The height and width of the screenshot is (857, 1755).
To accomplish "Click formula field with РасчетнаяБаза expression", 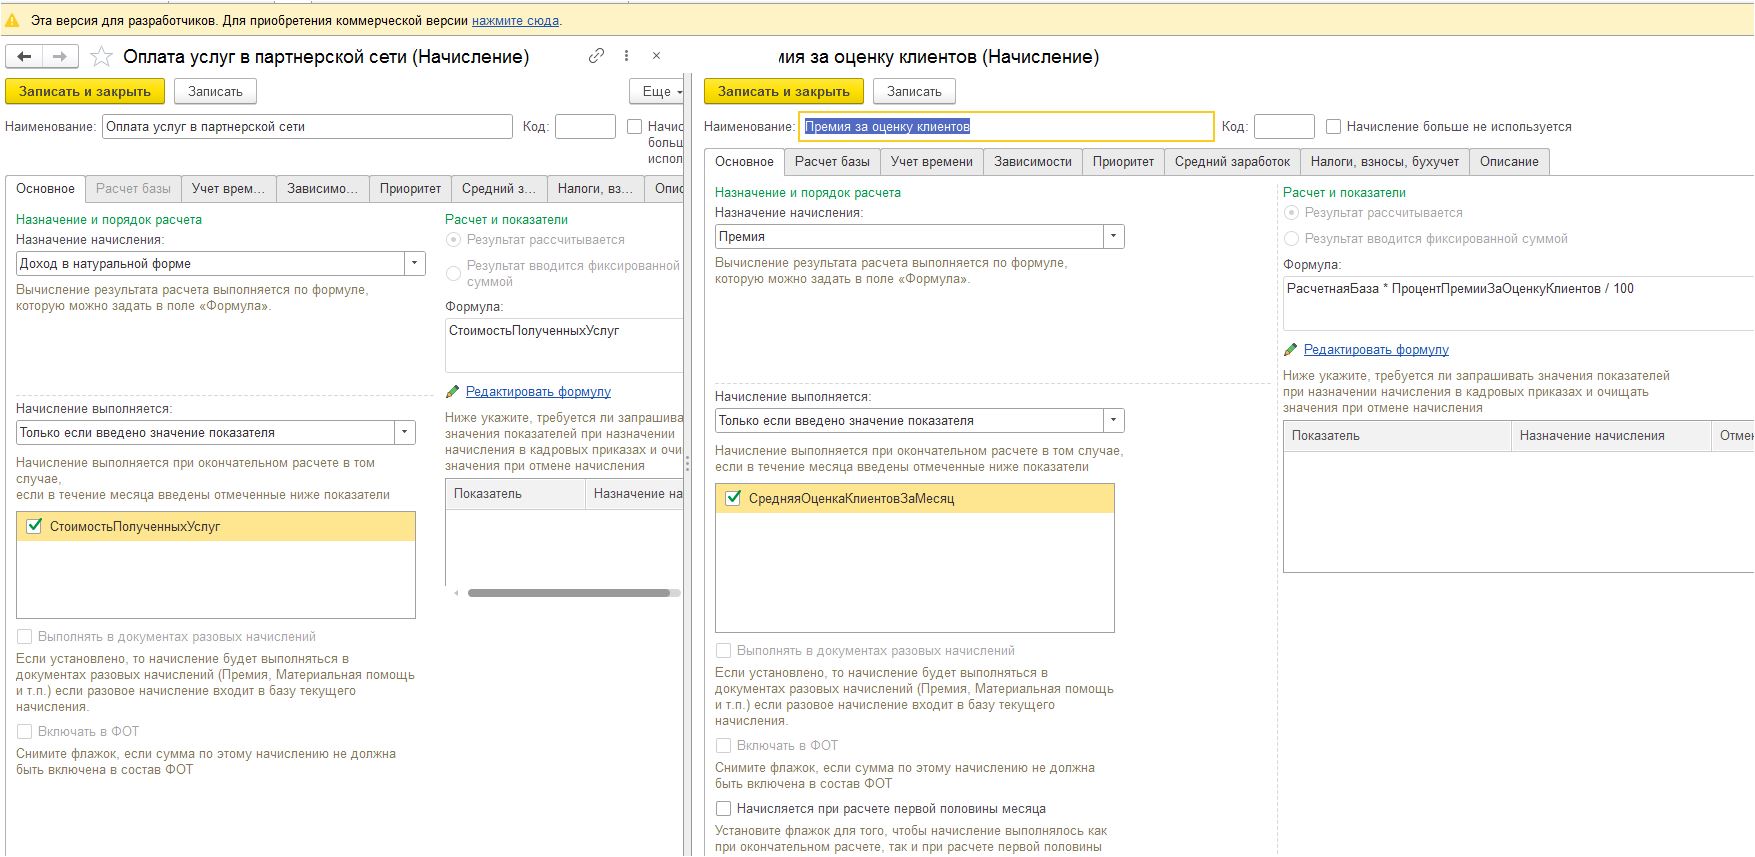I will pyautogui.click(x=1518, y=303).
